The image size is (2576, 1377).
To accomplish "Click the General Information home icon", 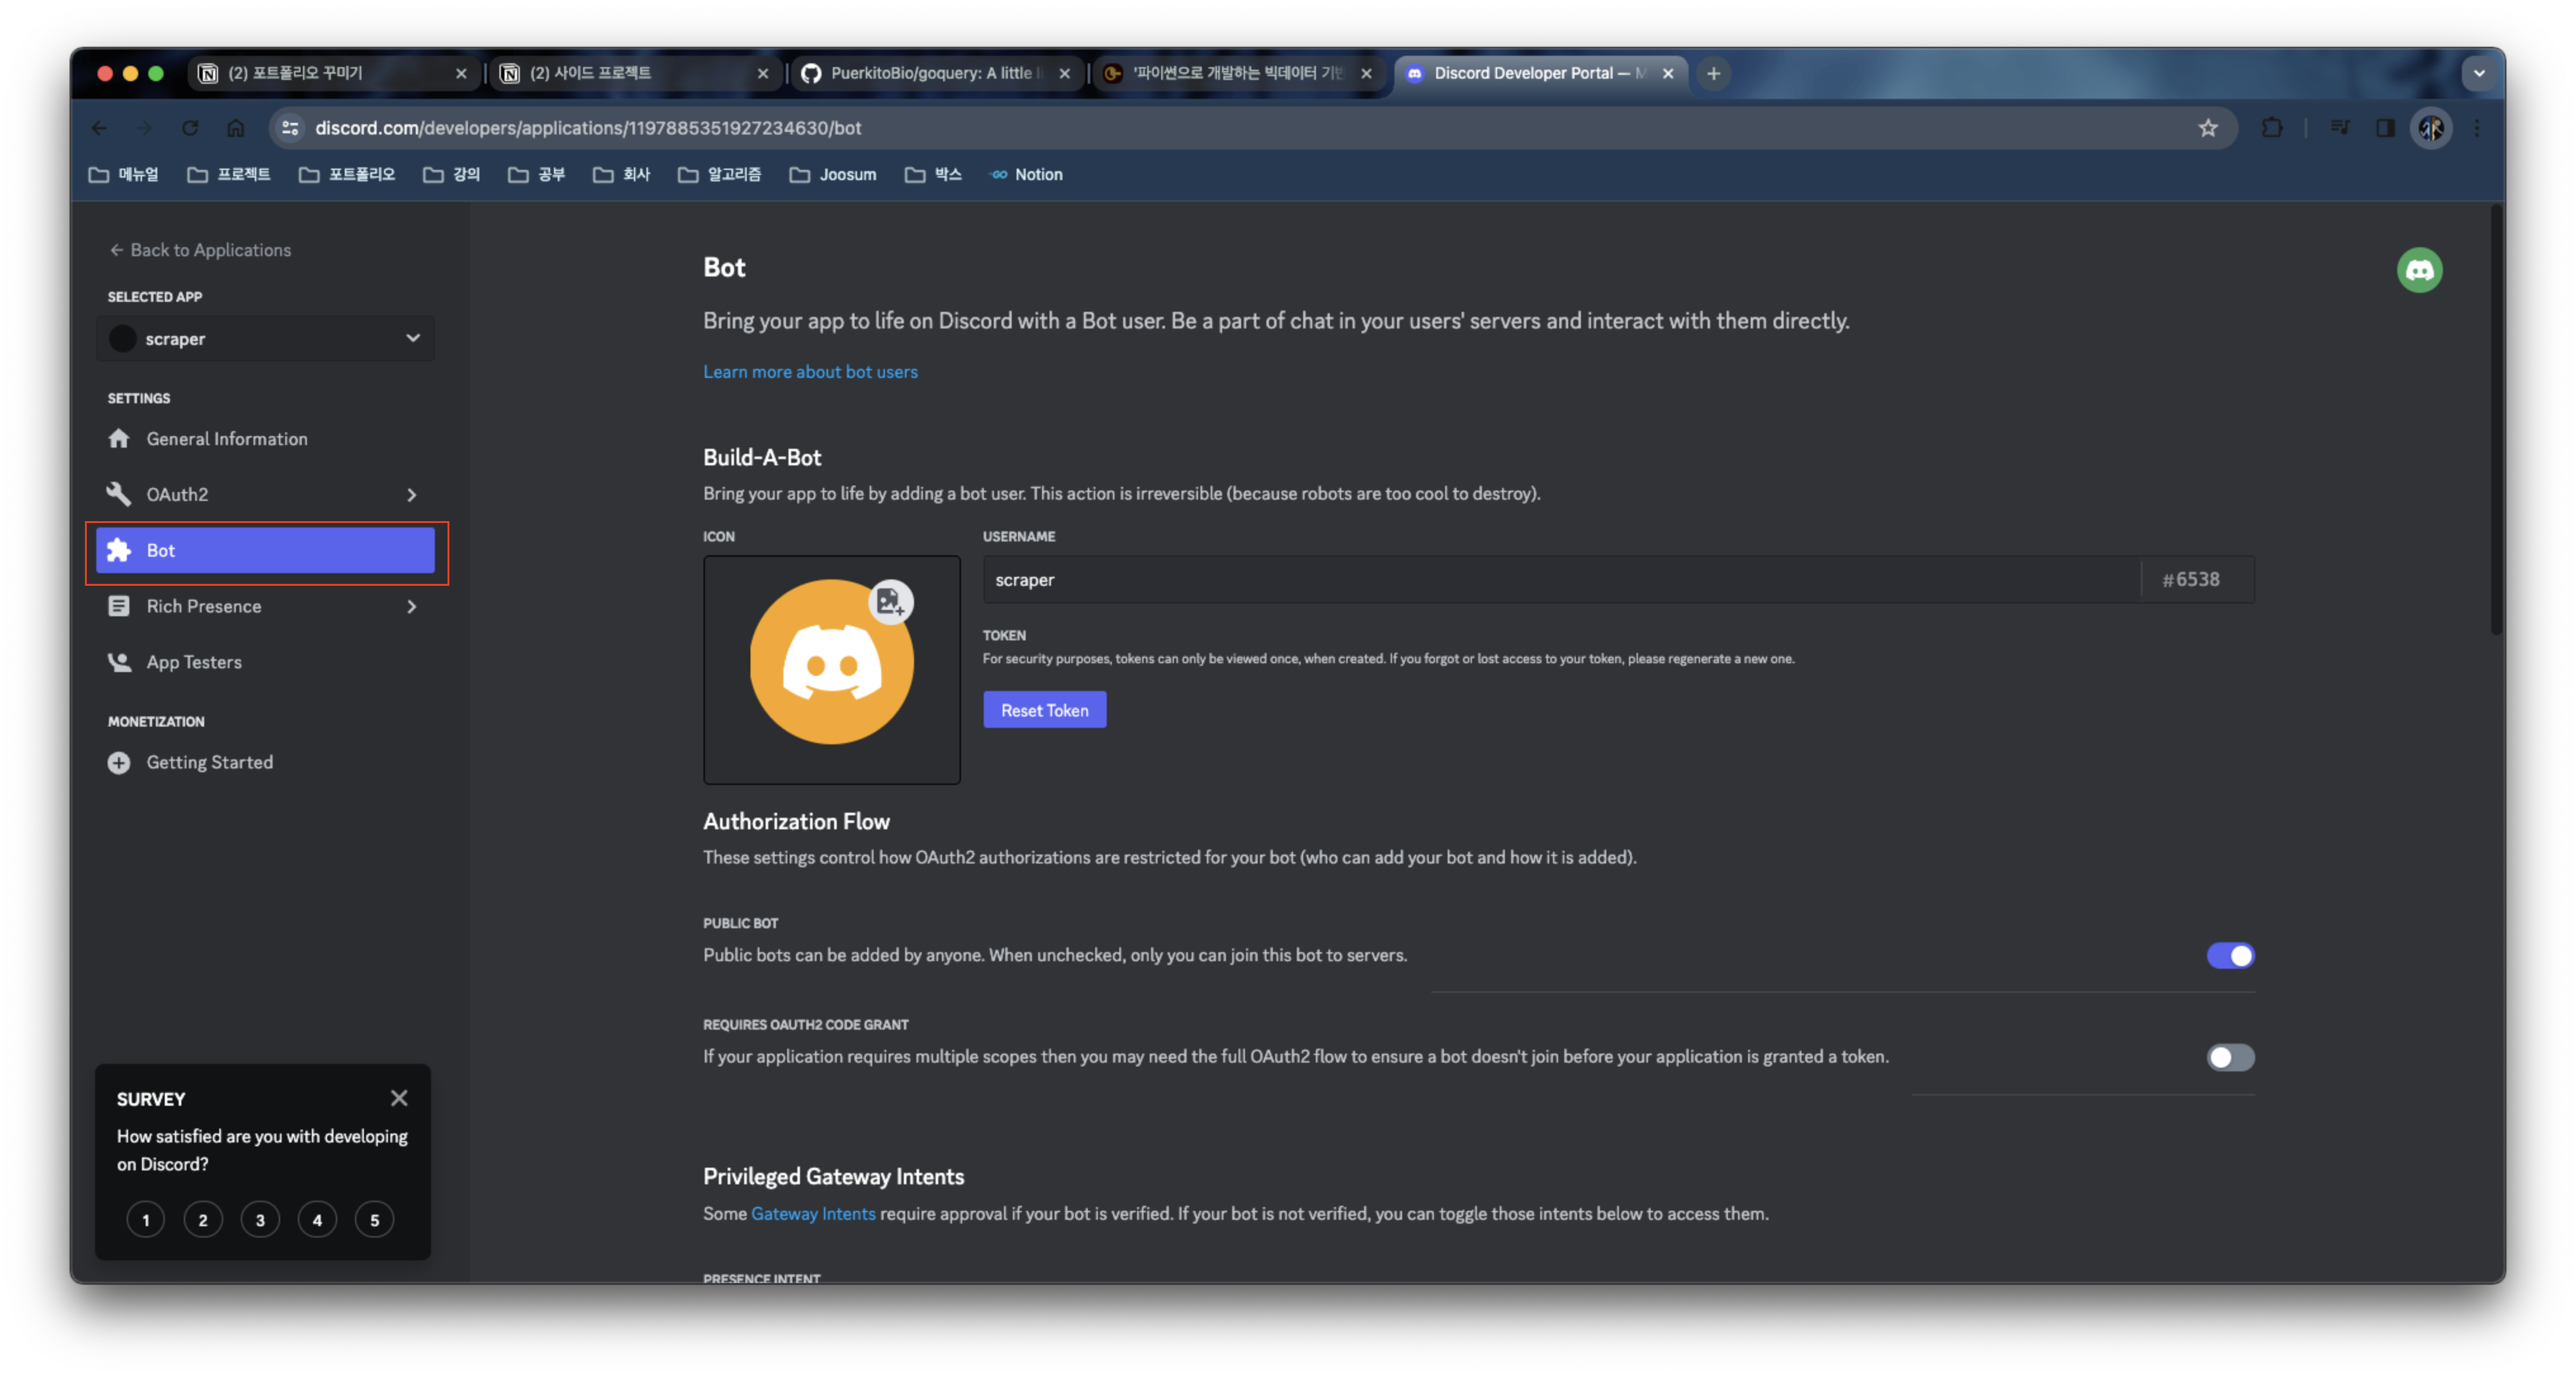I will (119, 439).
